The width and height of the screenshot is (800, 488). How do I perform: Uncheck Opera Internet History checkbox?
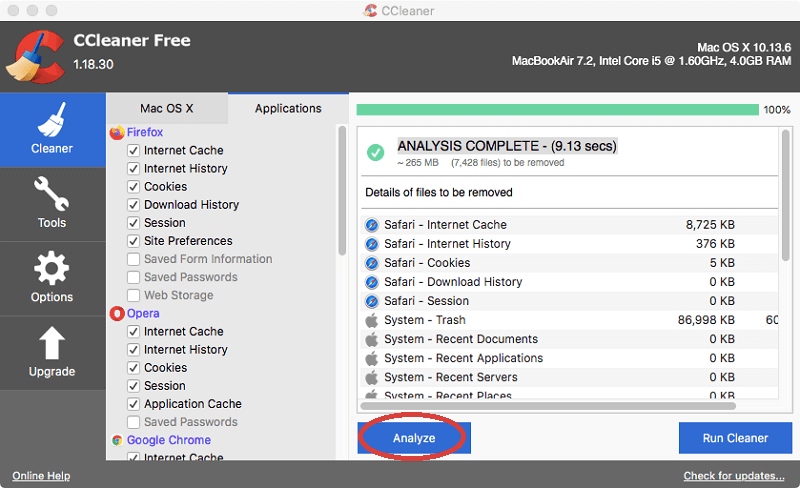point(133,350)
